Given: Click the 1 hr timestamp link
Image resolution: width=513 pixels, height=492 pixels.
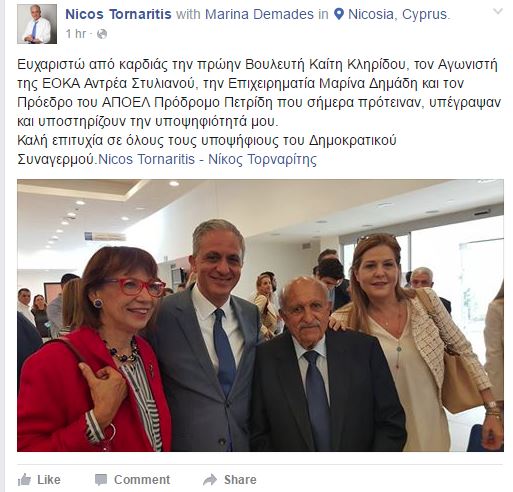Looking at the screenshot, I should tap(76, 34).
